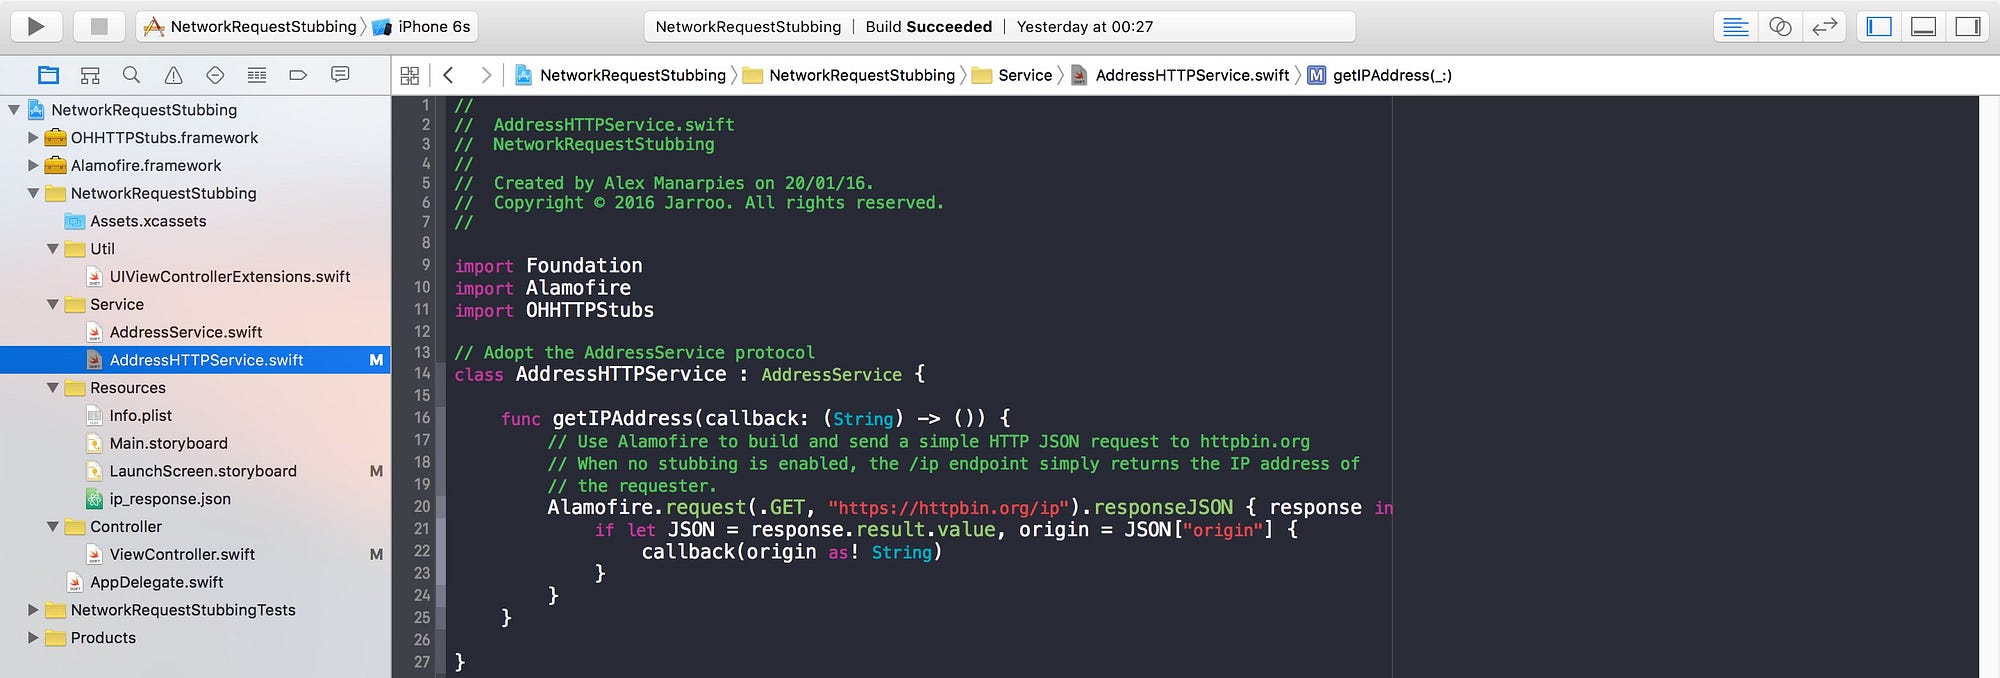The width and height of the screenshot is (2000, 678).
Task: Show the Breakpoint navigator
Action: click(298, 75)
